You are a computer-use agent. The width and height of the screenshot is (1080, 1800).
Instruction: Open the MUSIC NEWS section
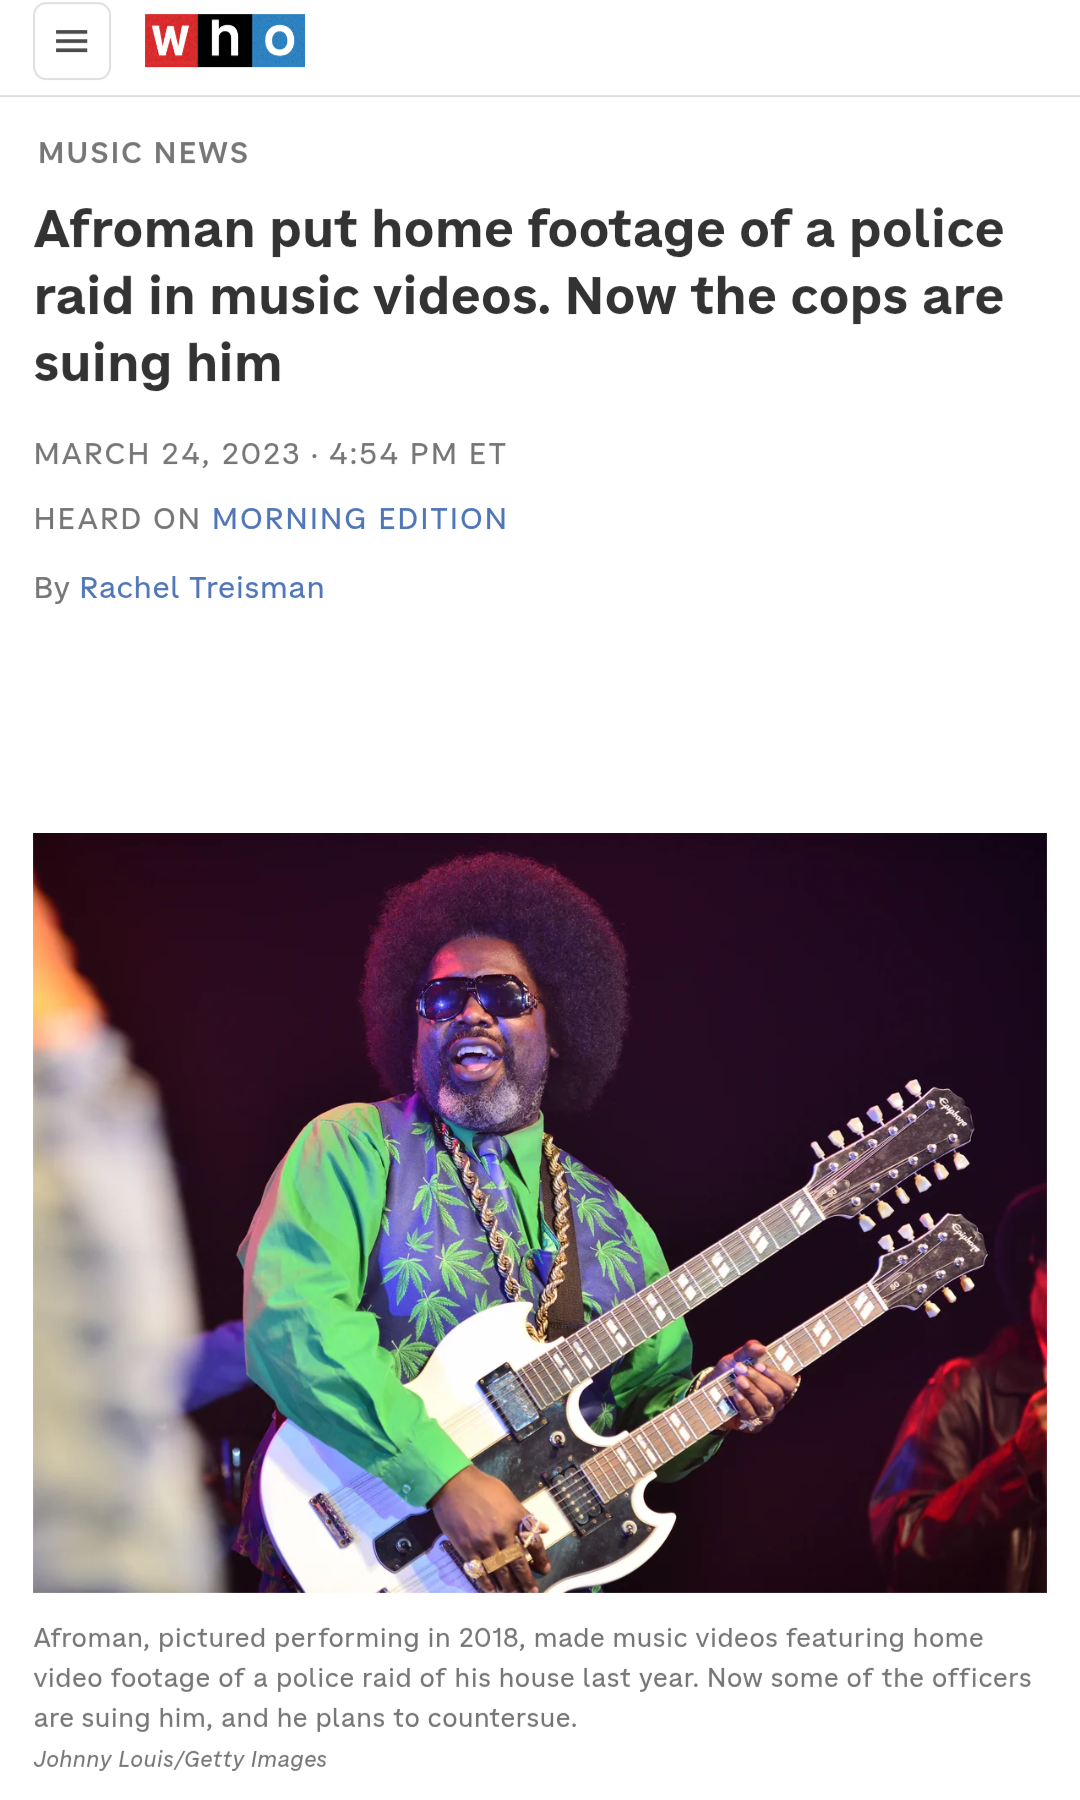[143, 153]
